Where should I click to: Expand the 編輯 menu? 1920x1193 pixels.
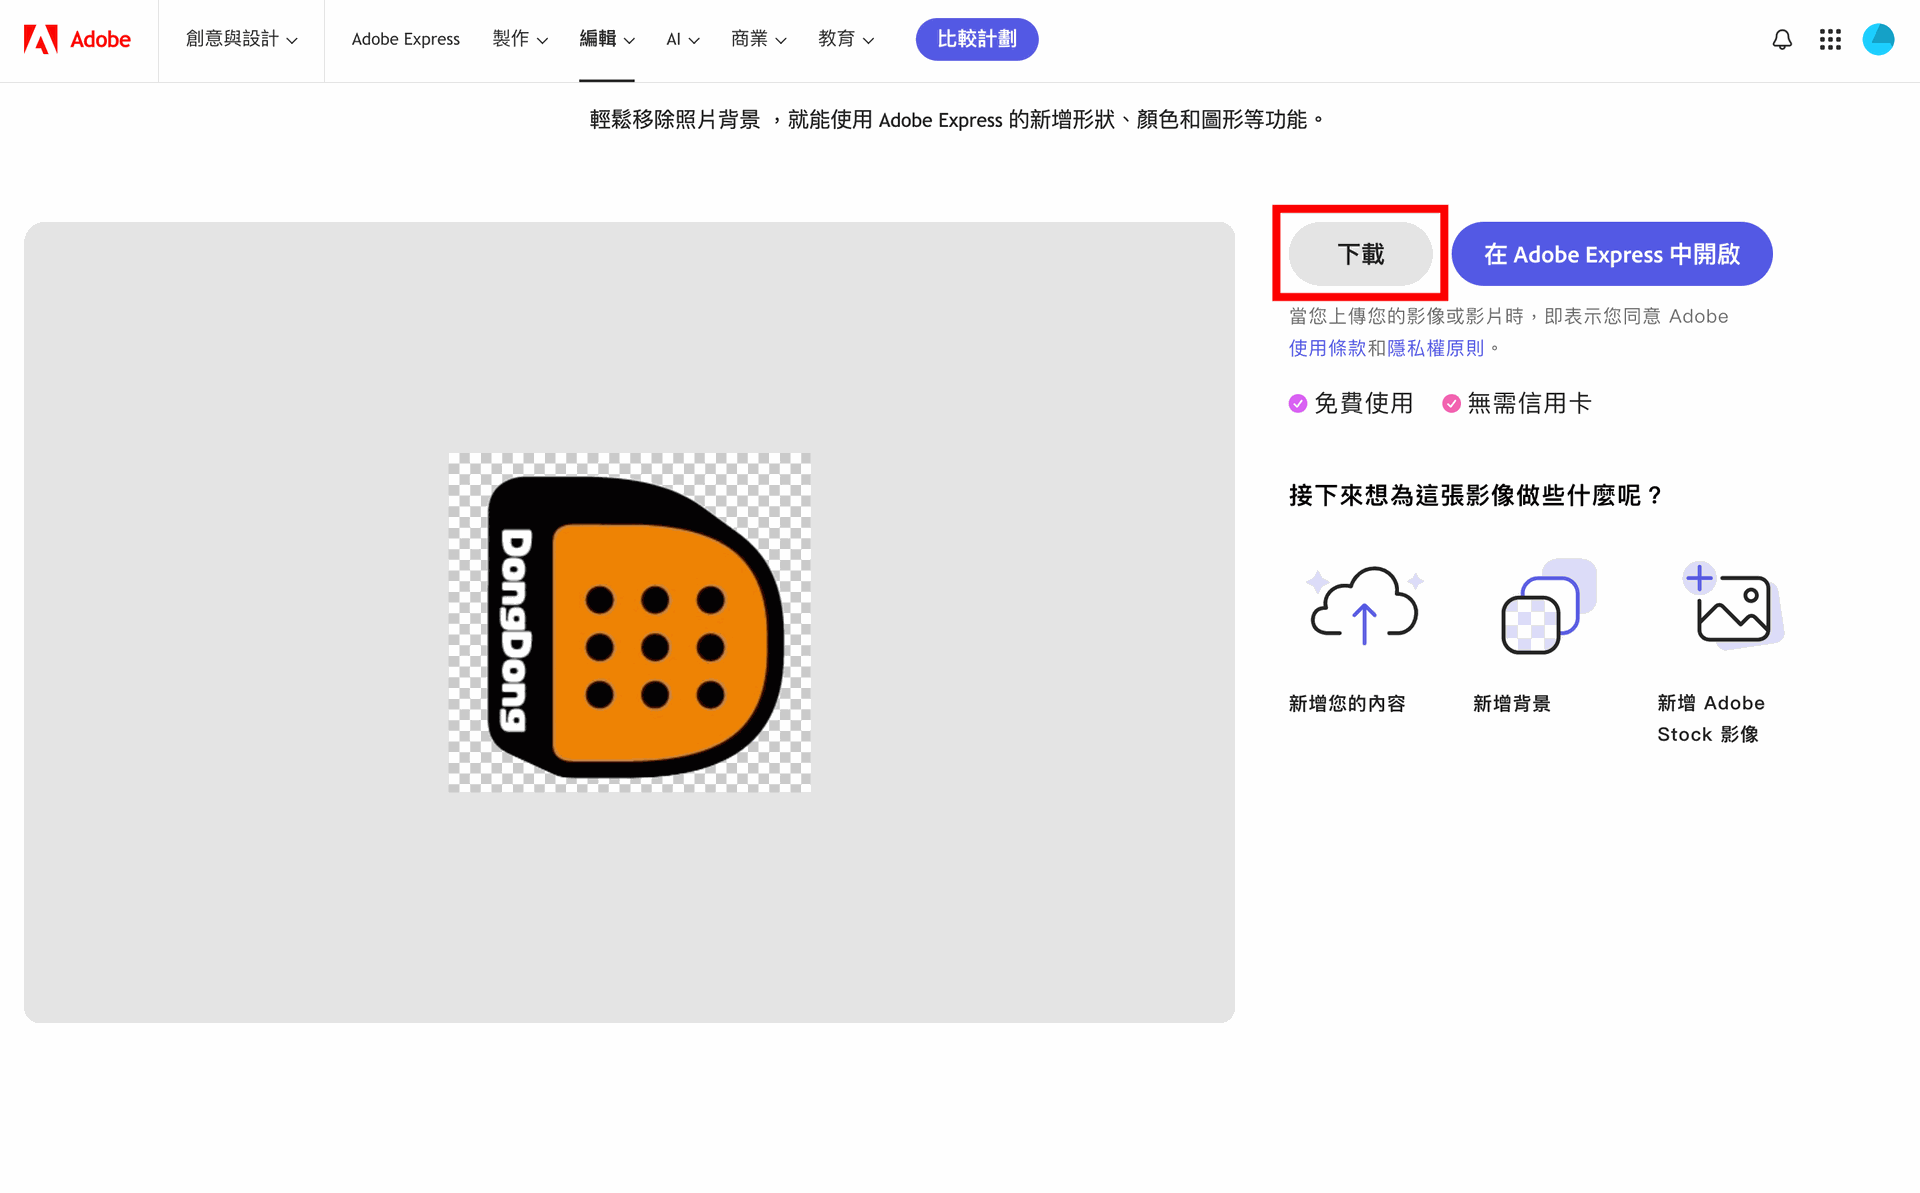coord(607,39)
